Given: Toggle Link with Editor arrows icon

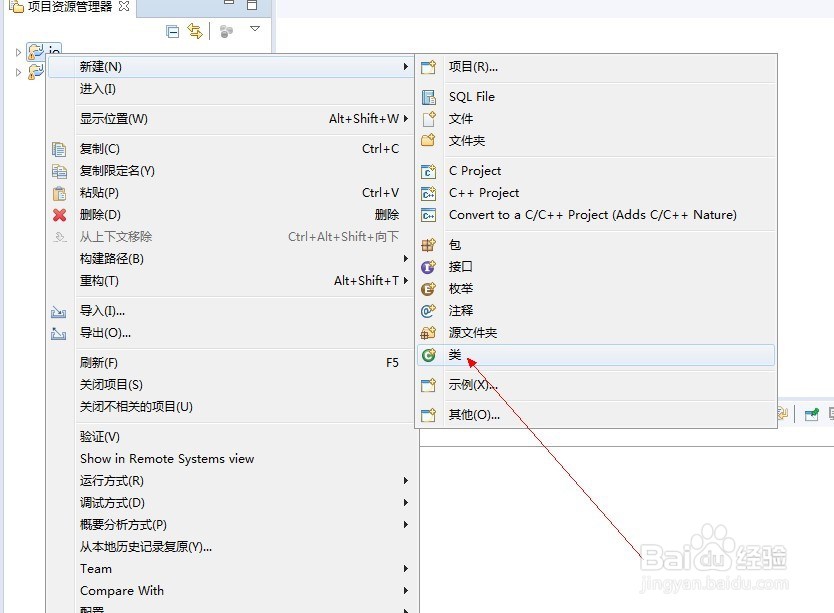Looking at the screenshot, I should point(195,31).
